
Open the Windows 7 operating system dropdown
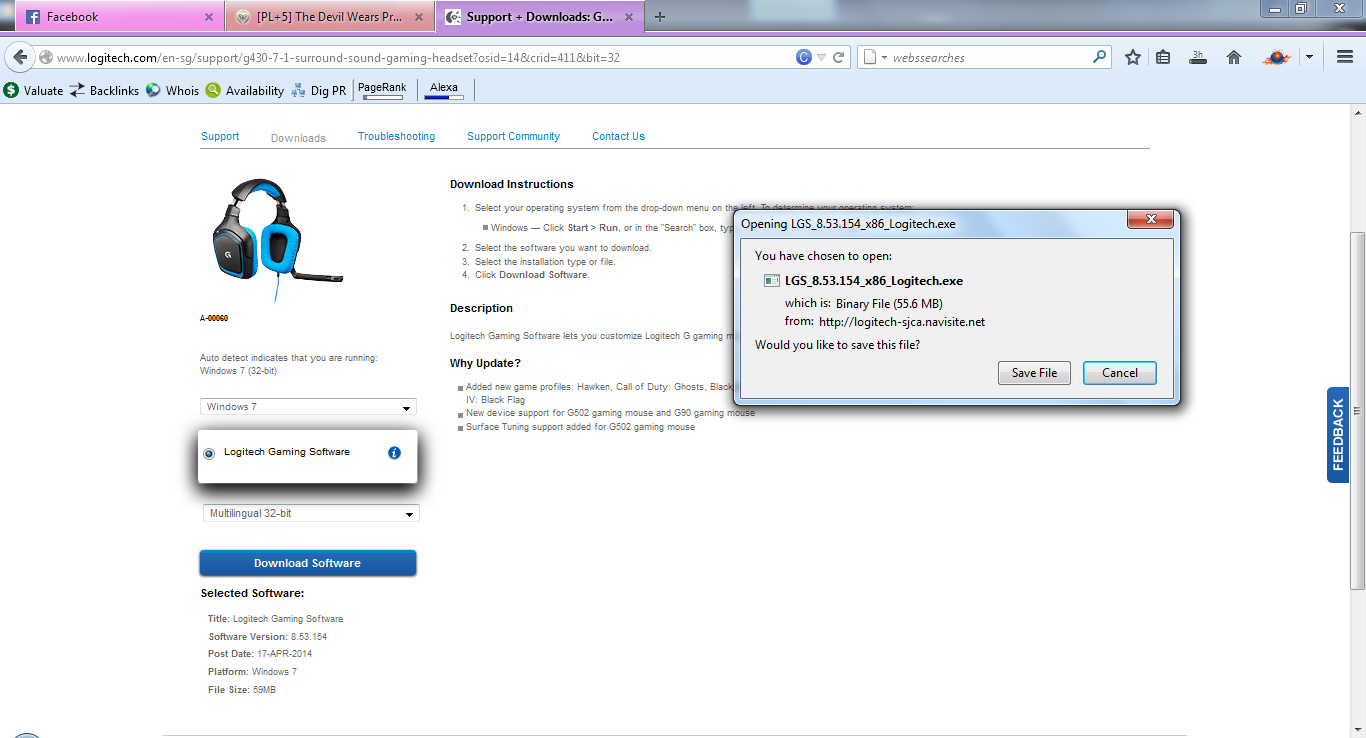point(308,407)
